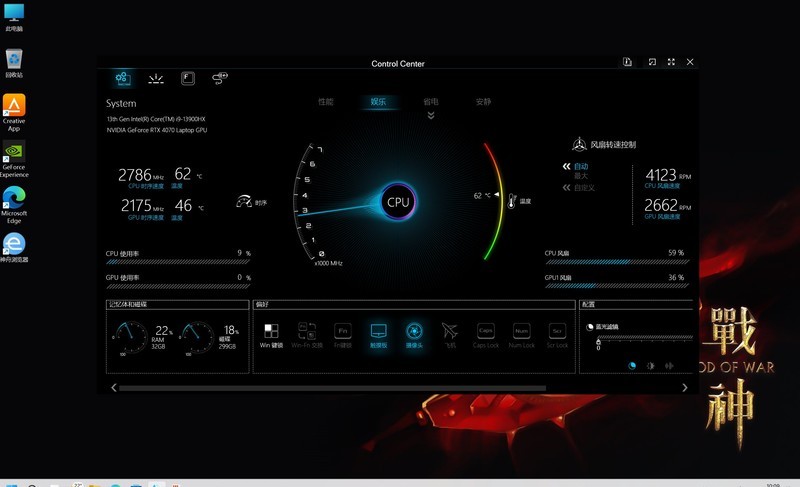Expand the double-chevron under the mode tabs
This screenshot has height=487, width=800.
point(431,115)
